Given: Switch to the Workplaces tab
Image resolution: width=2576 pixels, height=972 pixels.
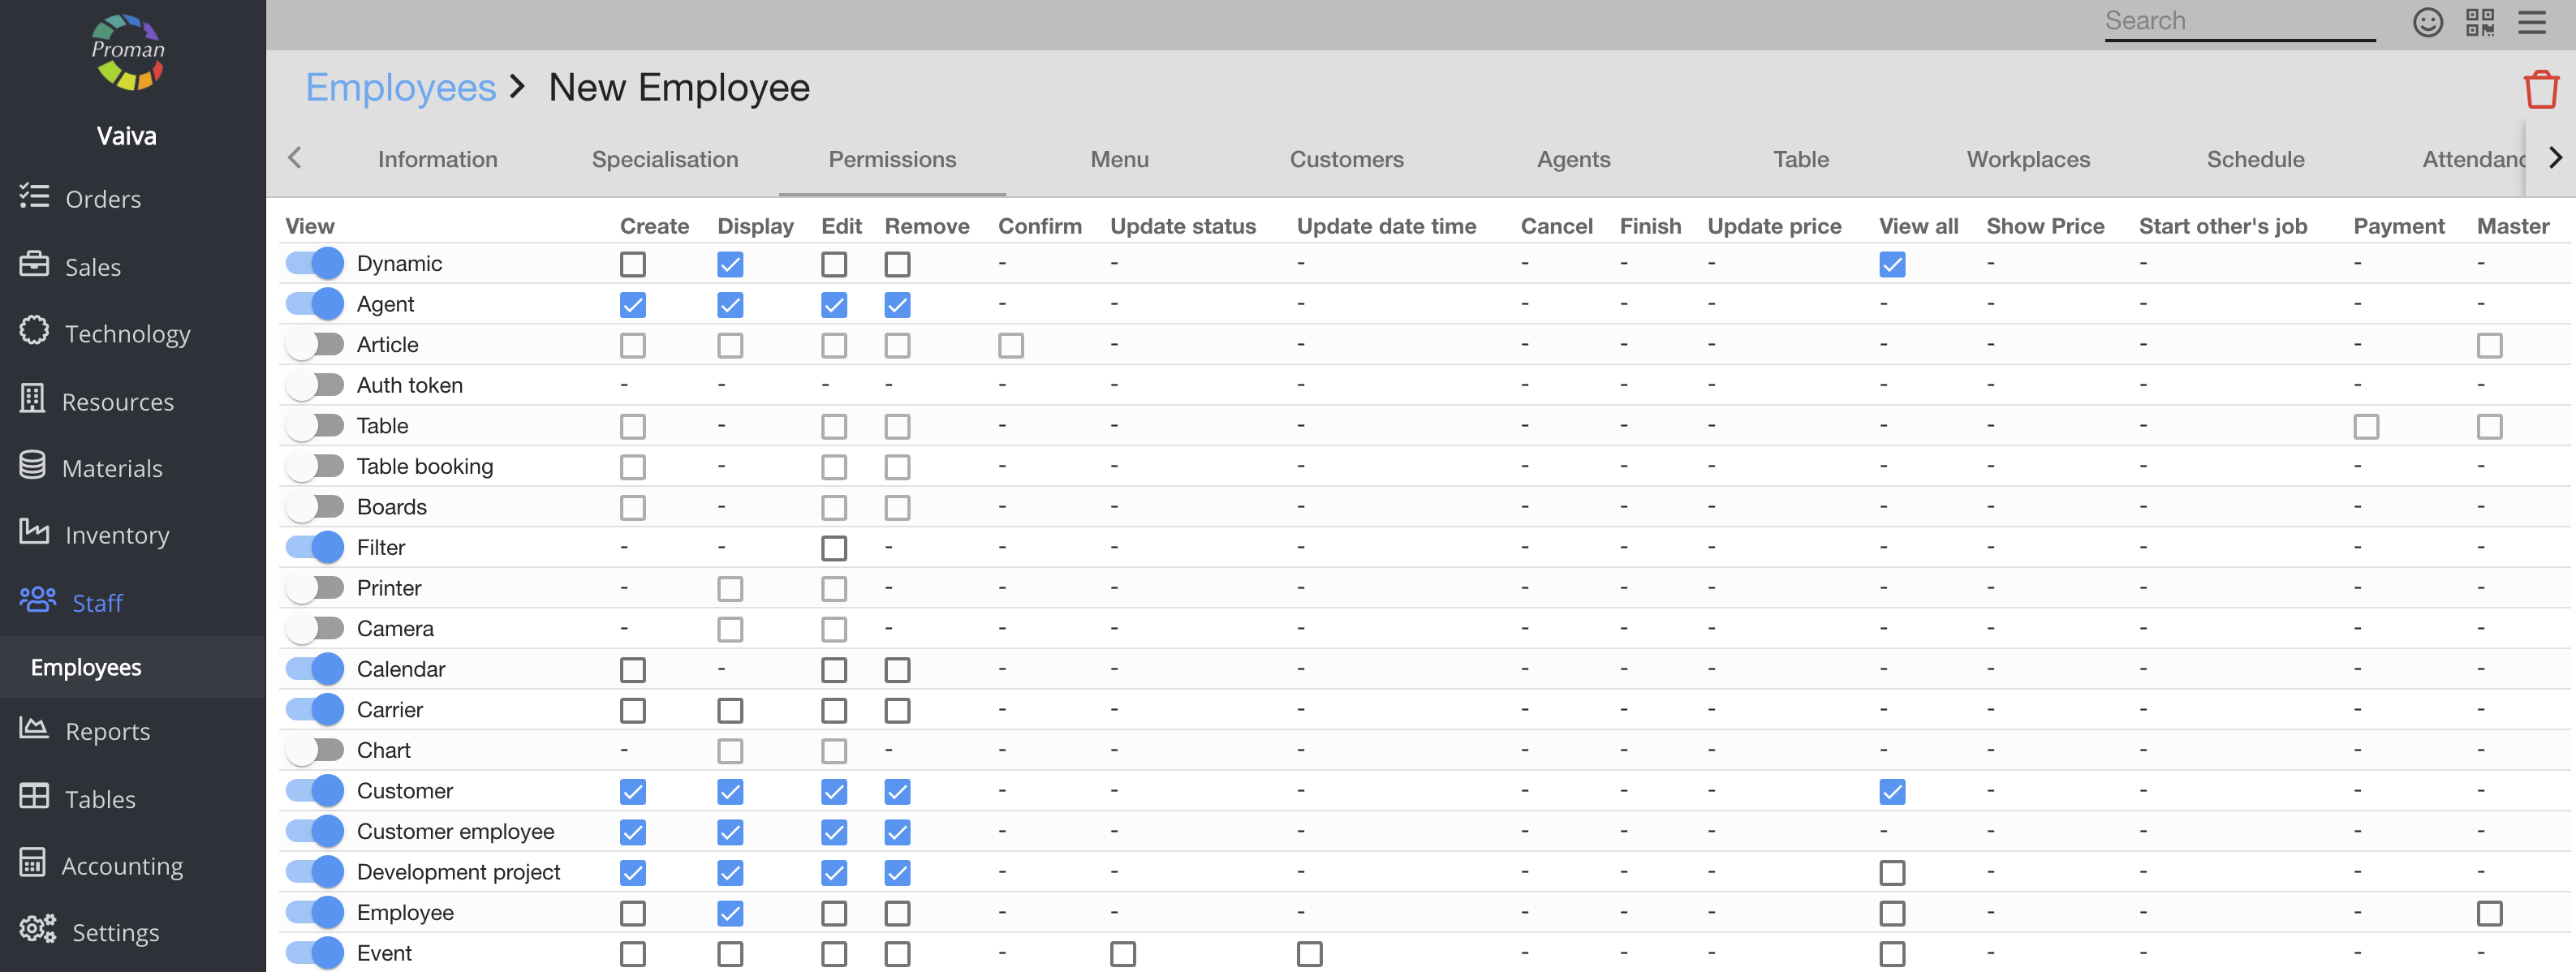Looking at the screenshot, I should coord(2027,159).
